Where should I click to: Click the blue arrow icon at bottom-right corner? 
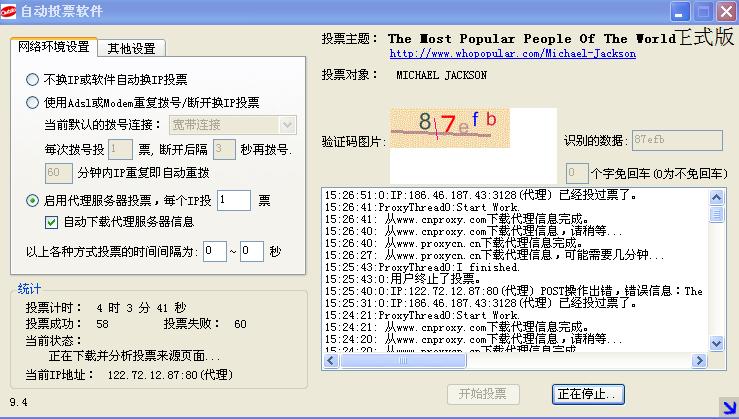pyautogui.click(x=727, y=407)
